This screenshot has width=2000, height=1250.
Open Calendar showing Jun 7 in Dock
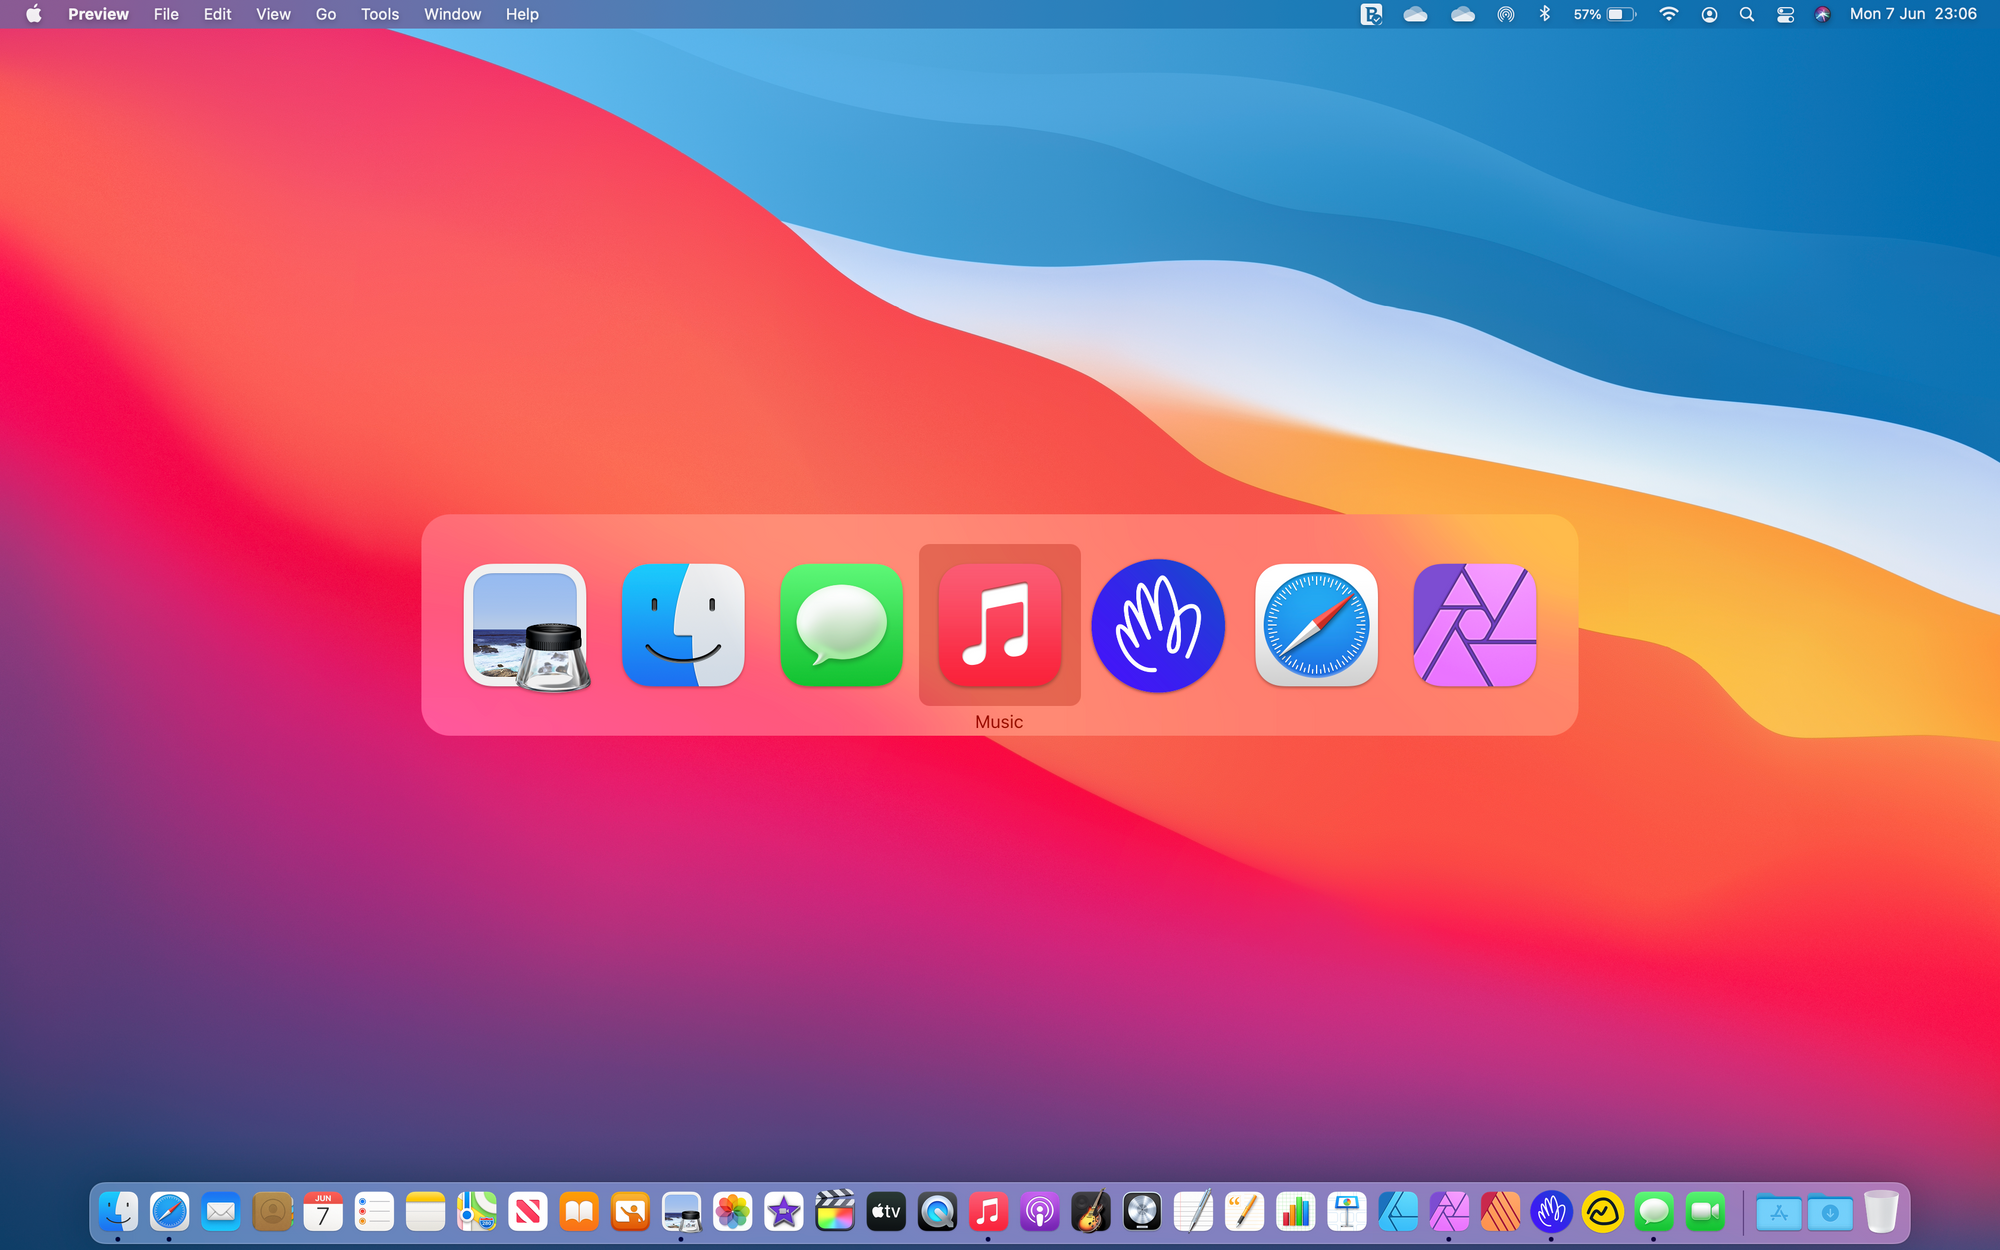(x=323, y=1212)
